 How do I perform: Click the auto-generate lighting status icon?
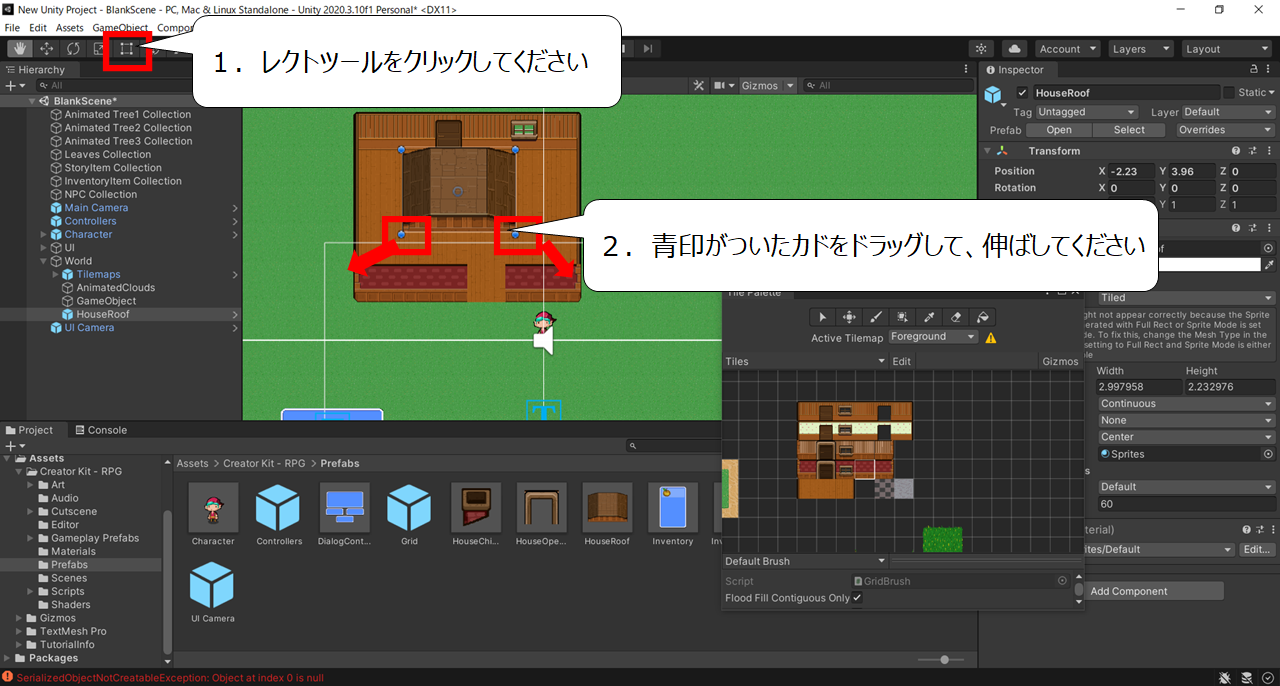click(x=1266, y=677)
